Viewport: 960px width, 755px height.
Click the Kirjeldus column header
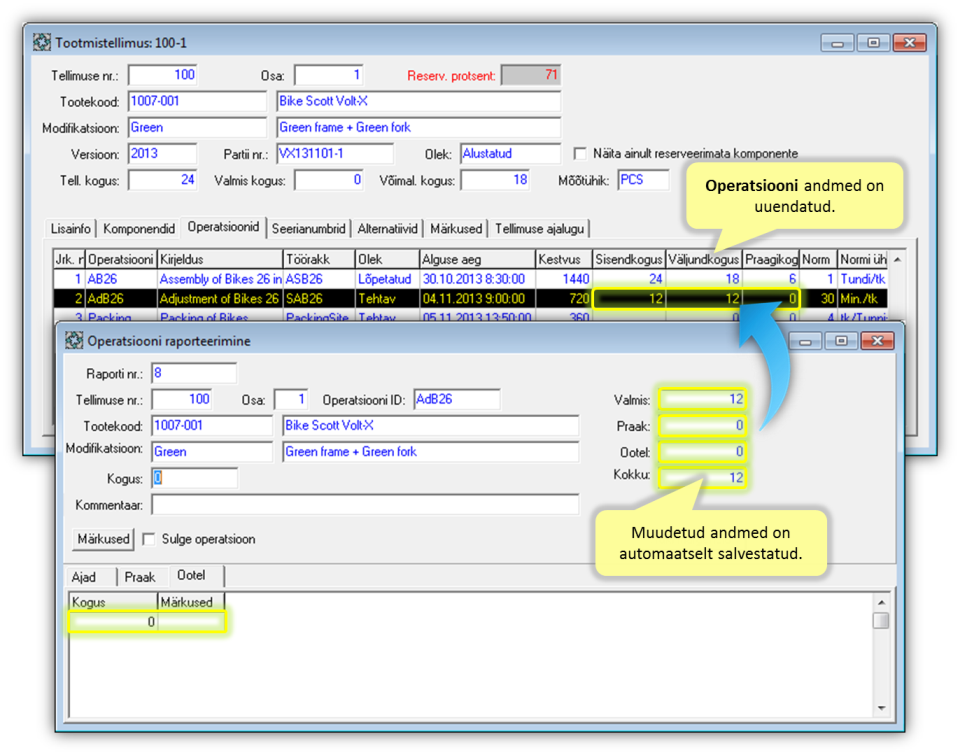[220, 260]
